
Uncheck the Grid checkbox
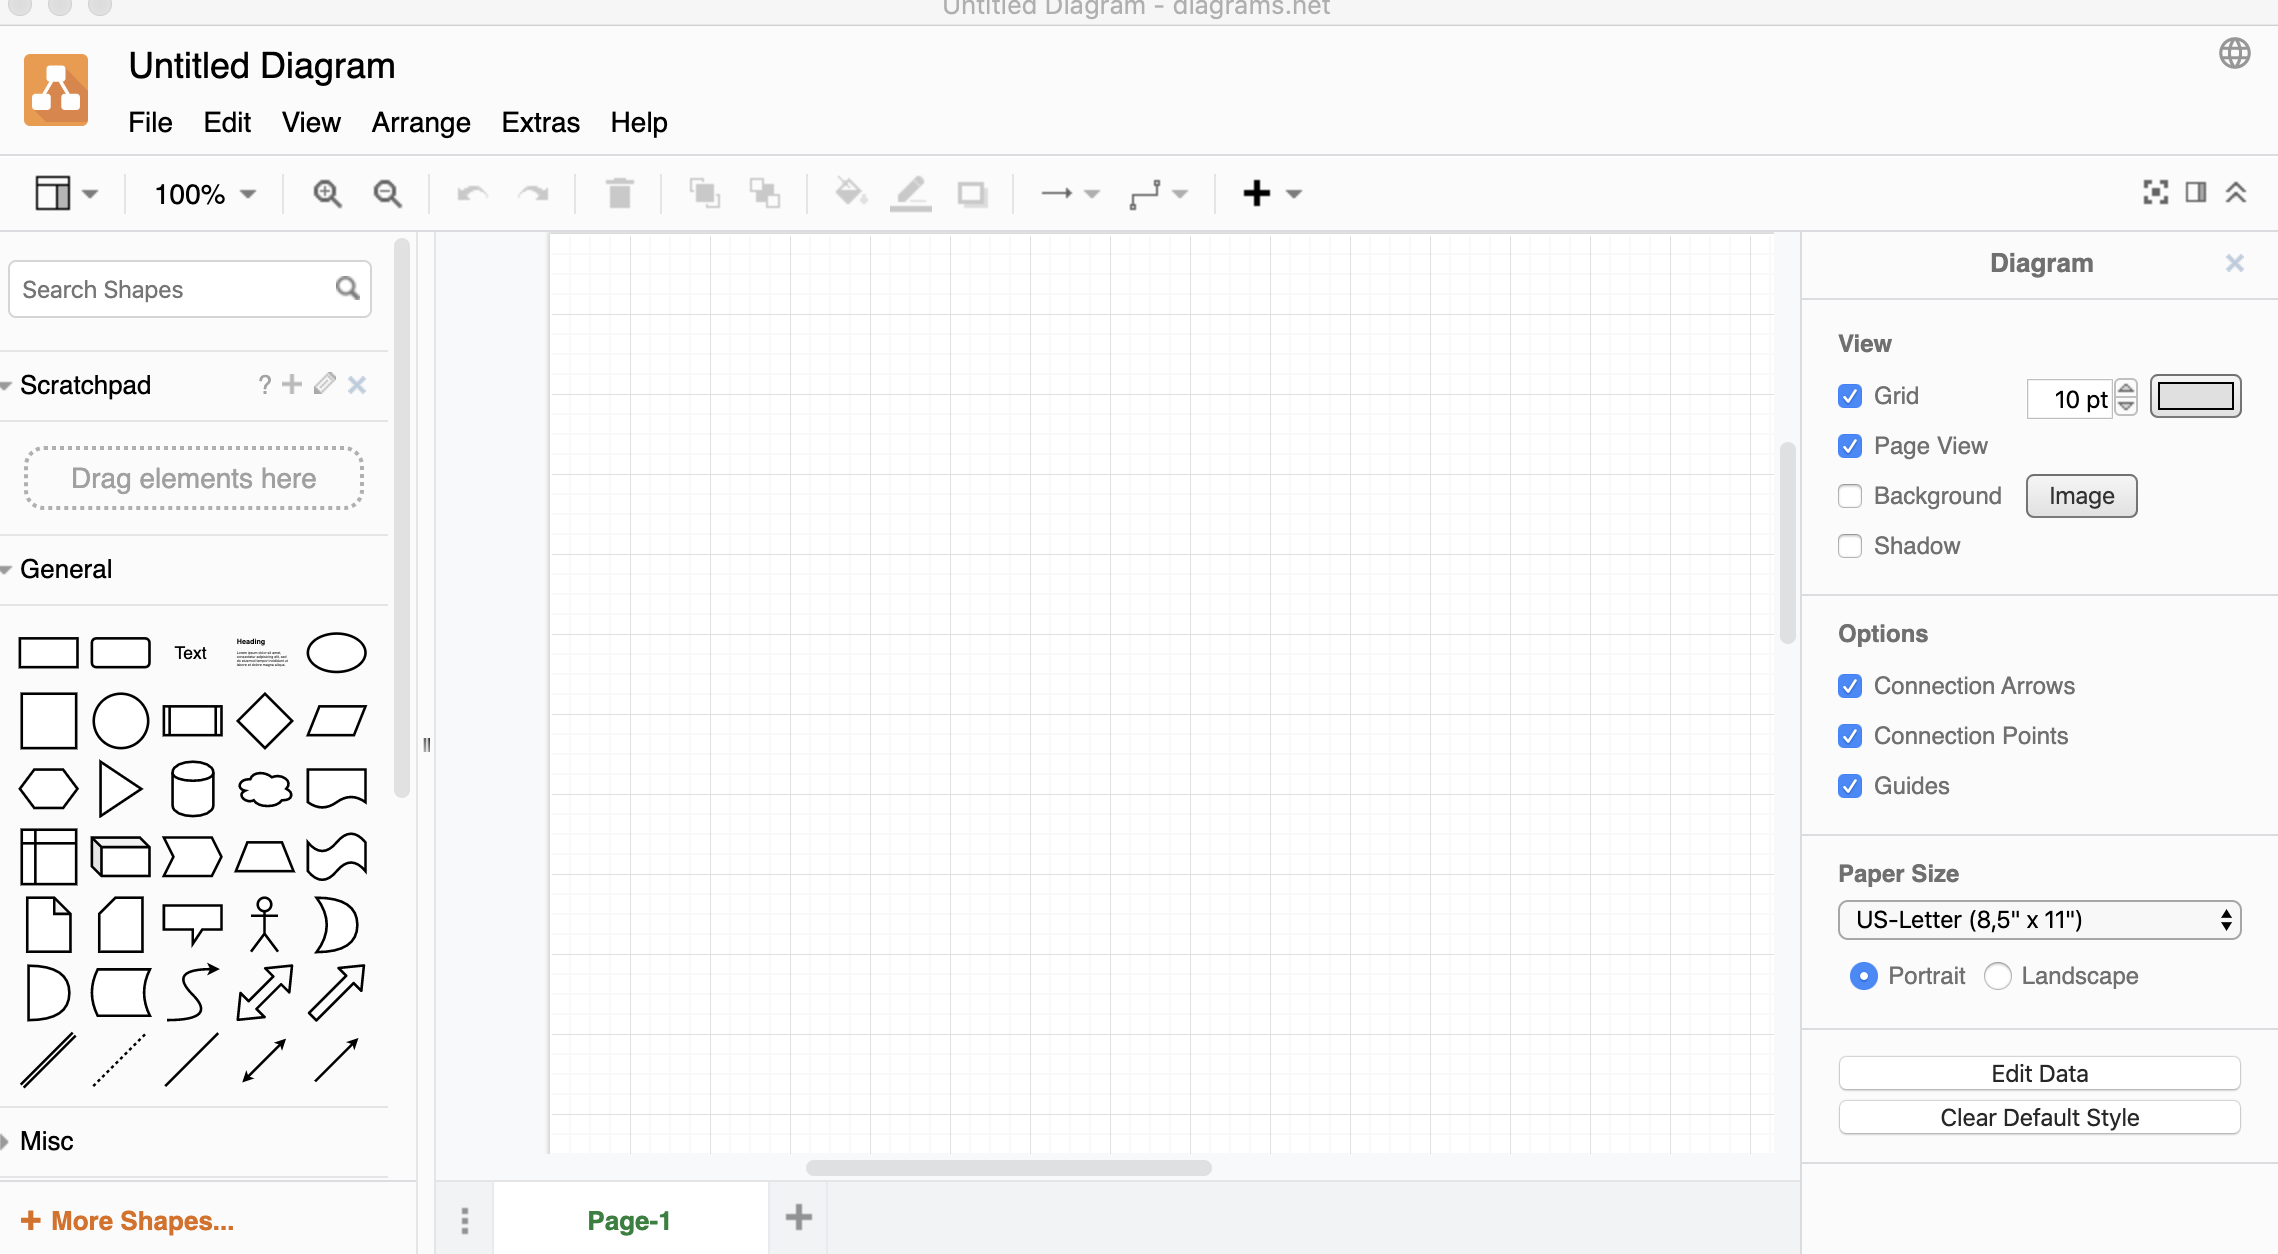point(1850,396)
